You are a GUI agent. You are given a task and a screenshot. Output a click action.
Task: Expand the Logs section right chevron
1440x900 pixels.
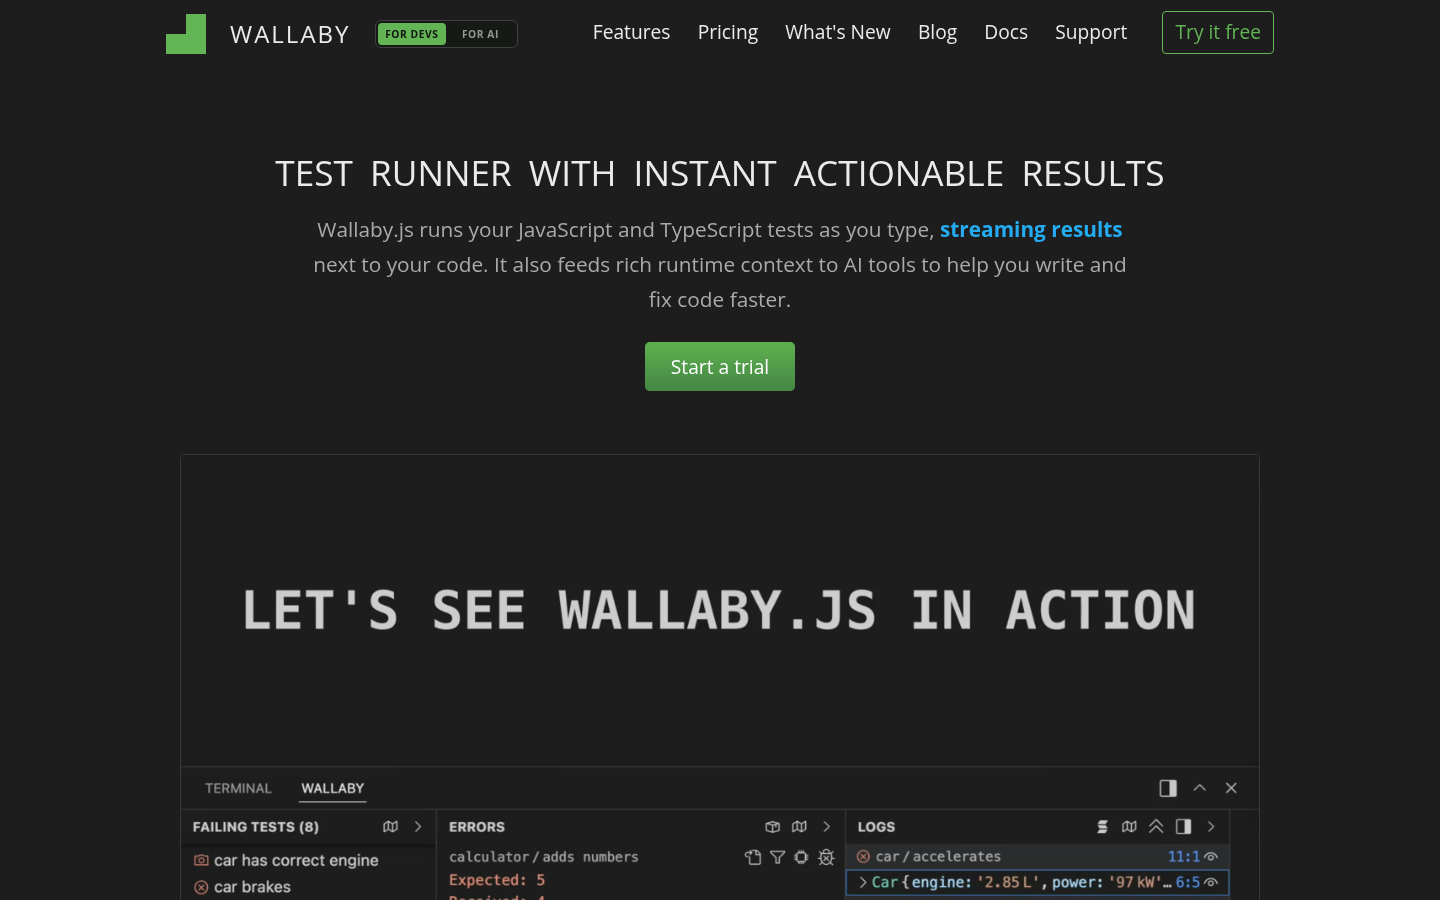(1211, 827)
